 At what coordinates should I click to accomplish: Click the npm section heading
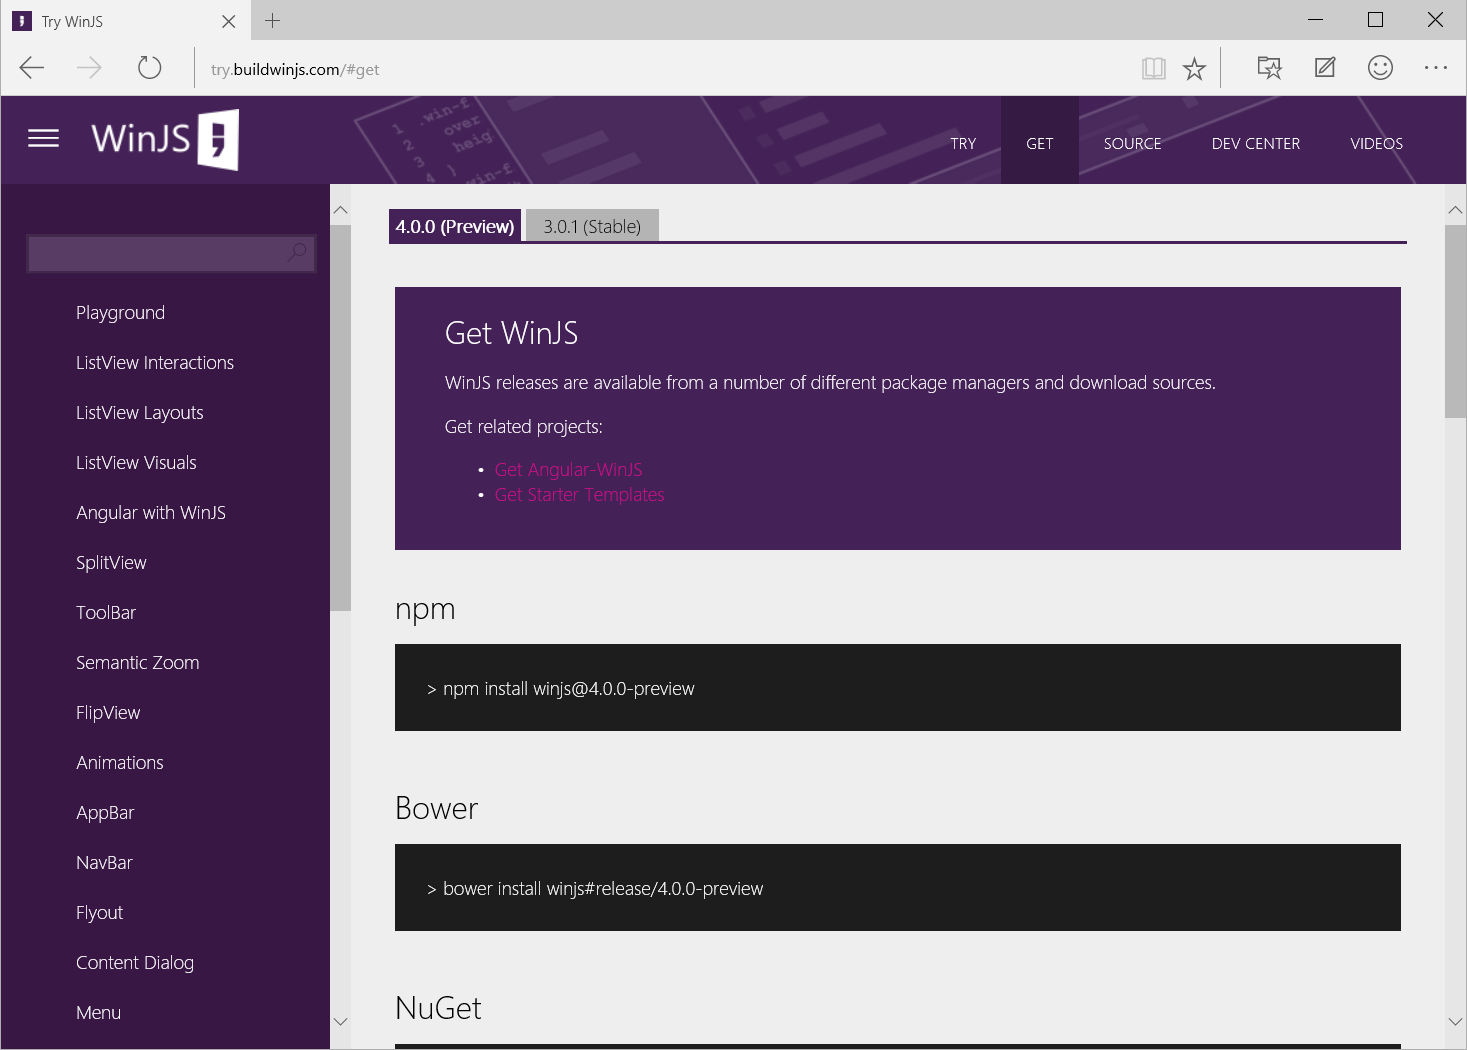(x=425, y=609)
